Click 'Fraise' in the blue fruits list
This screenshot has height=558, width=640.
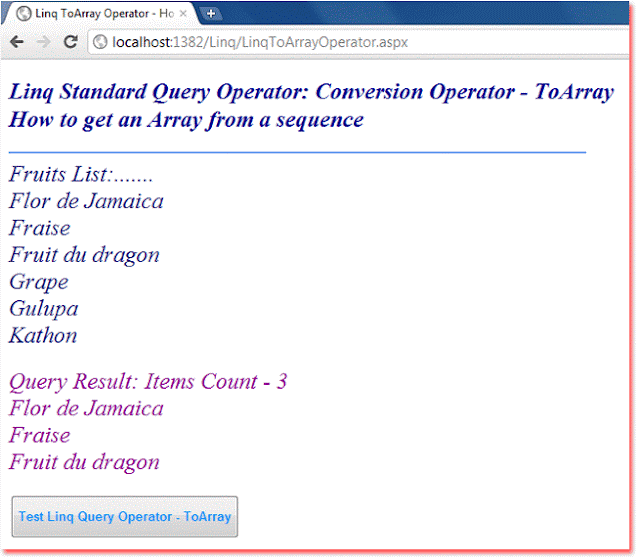40,228
